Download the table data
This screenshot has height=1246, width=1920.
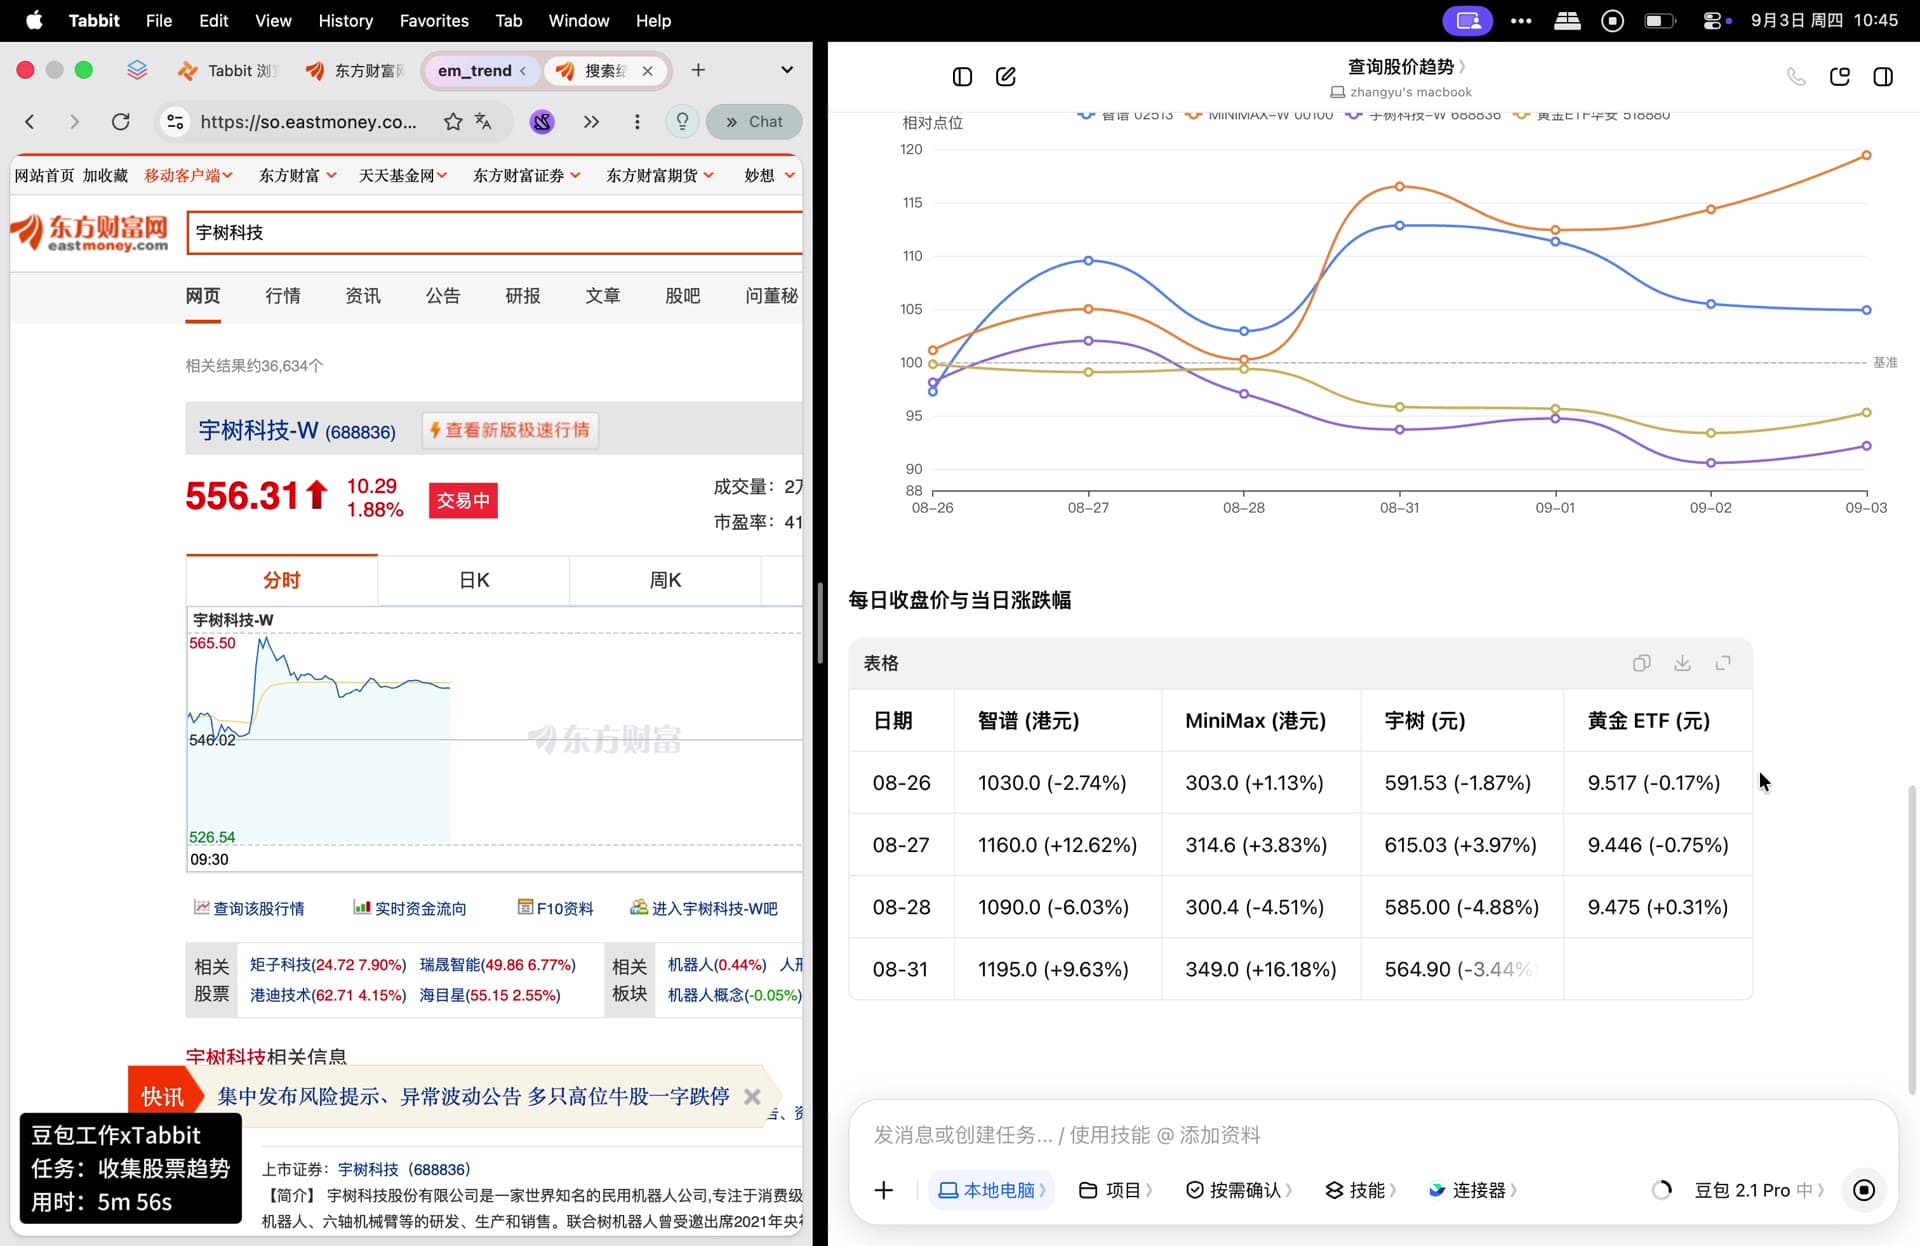pos(1682,663)
